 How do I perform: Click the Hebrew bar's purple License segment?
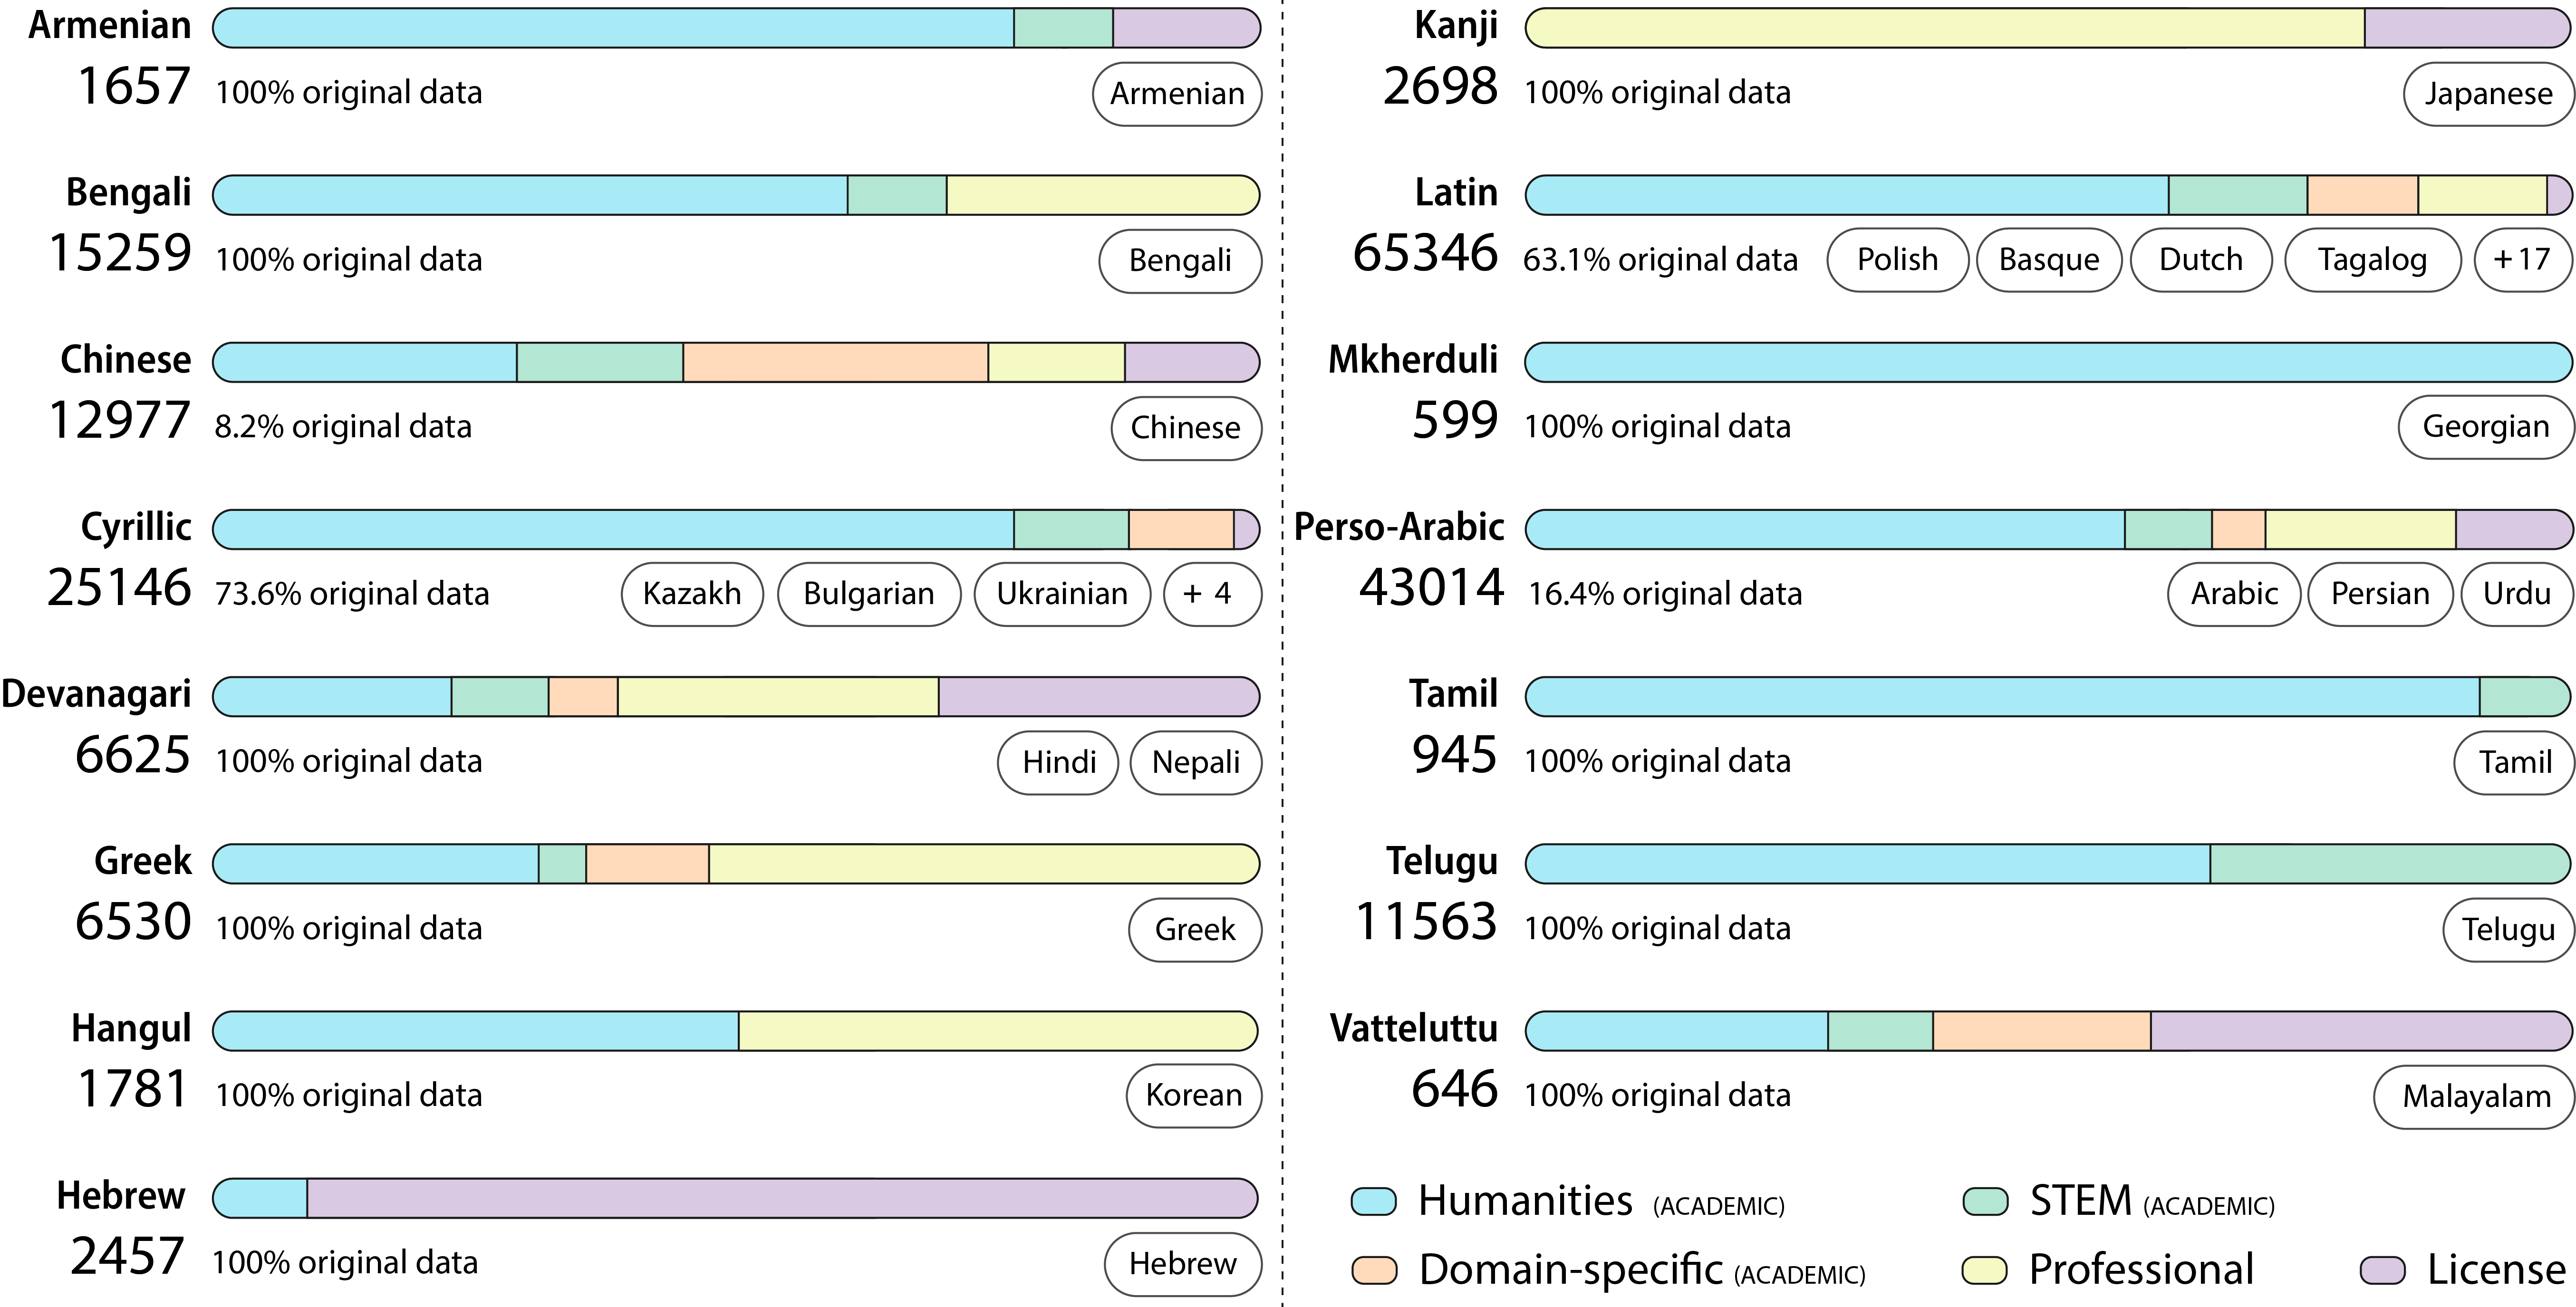point(780,1198)
